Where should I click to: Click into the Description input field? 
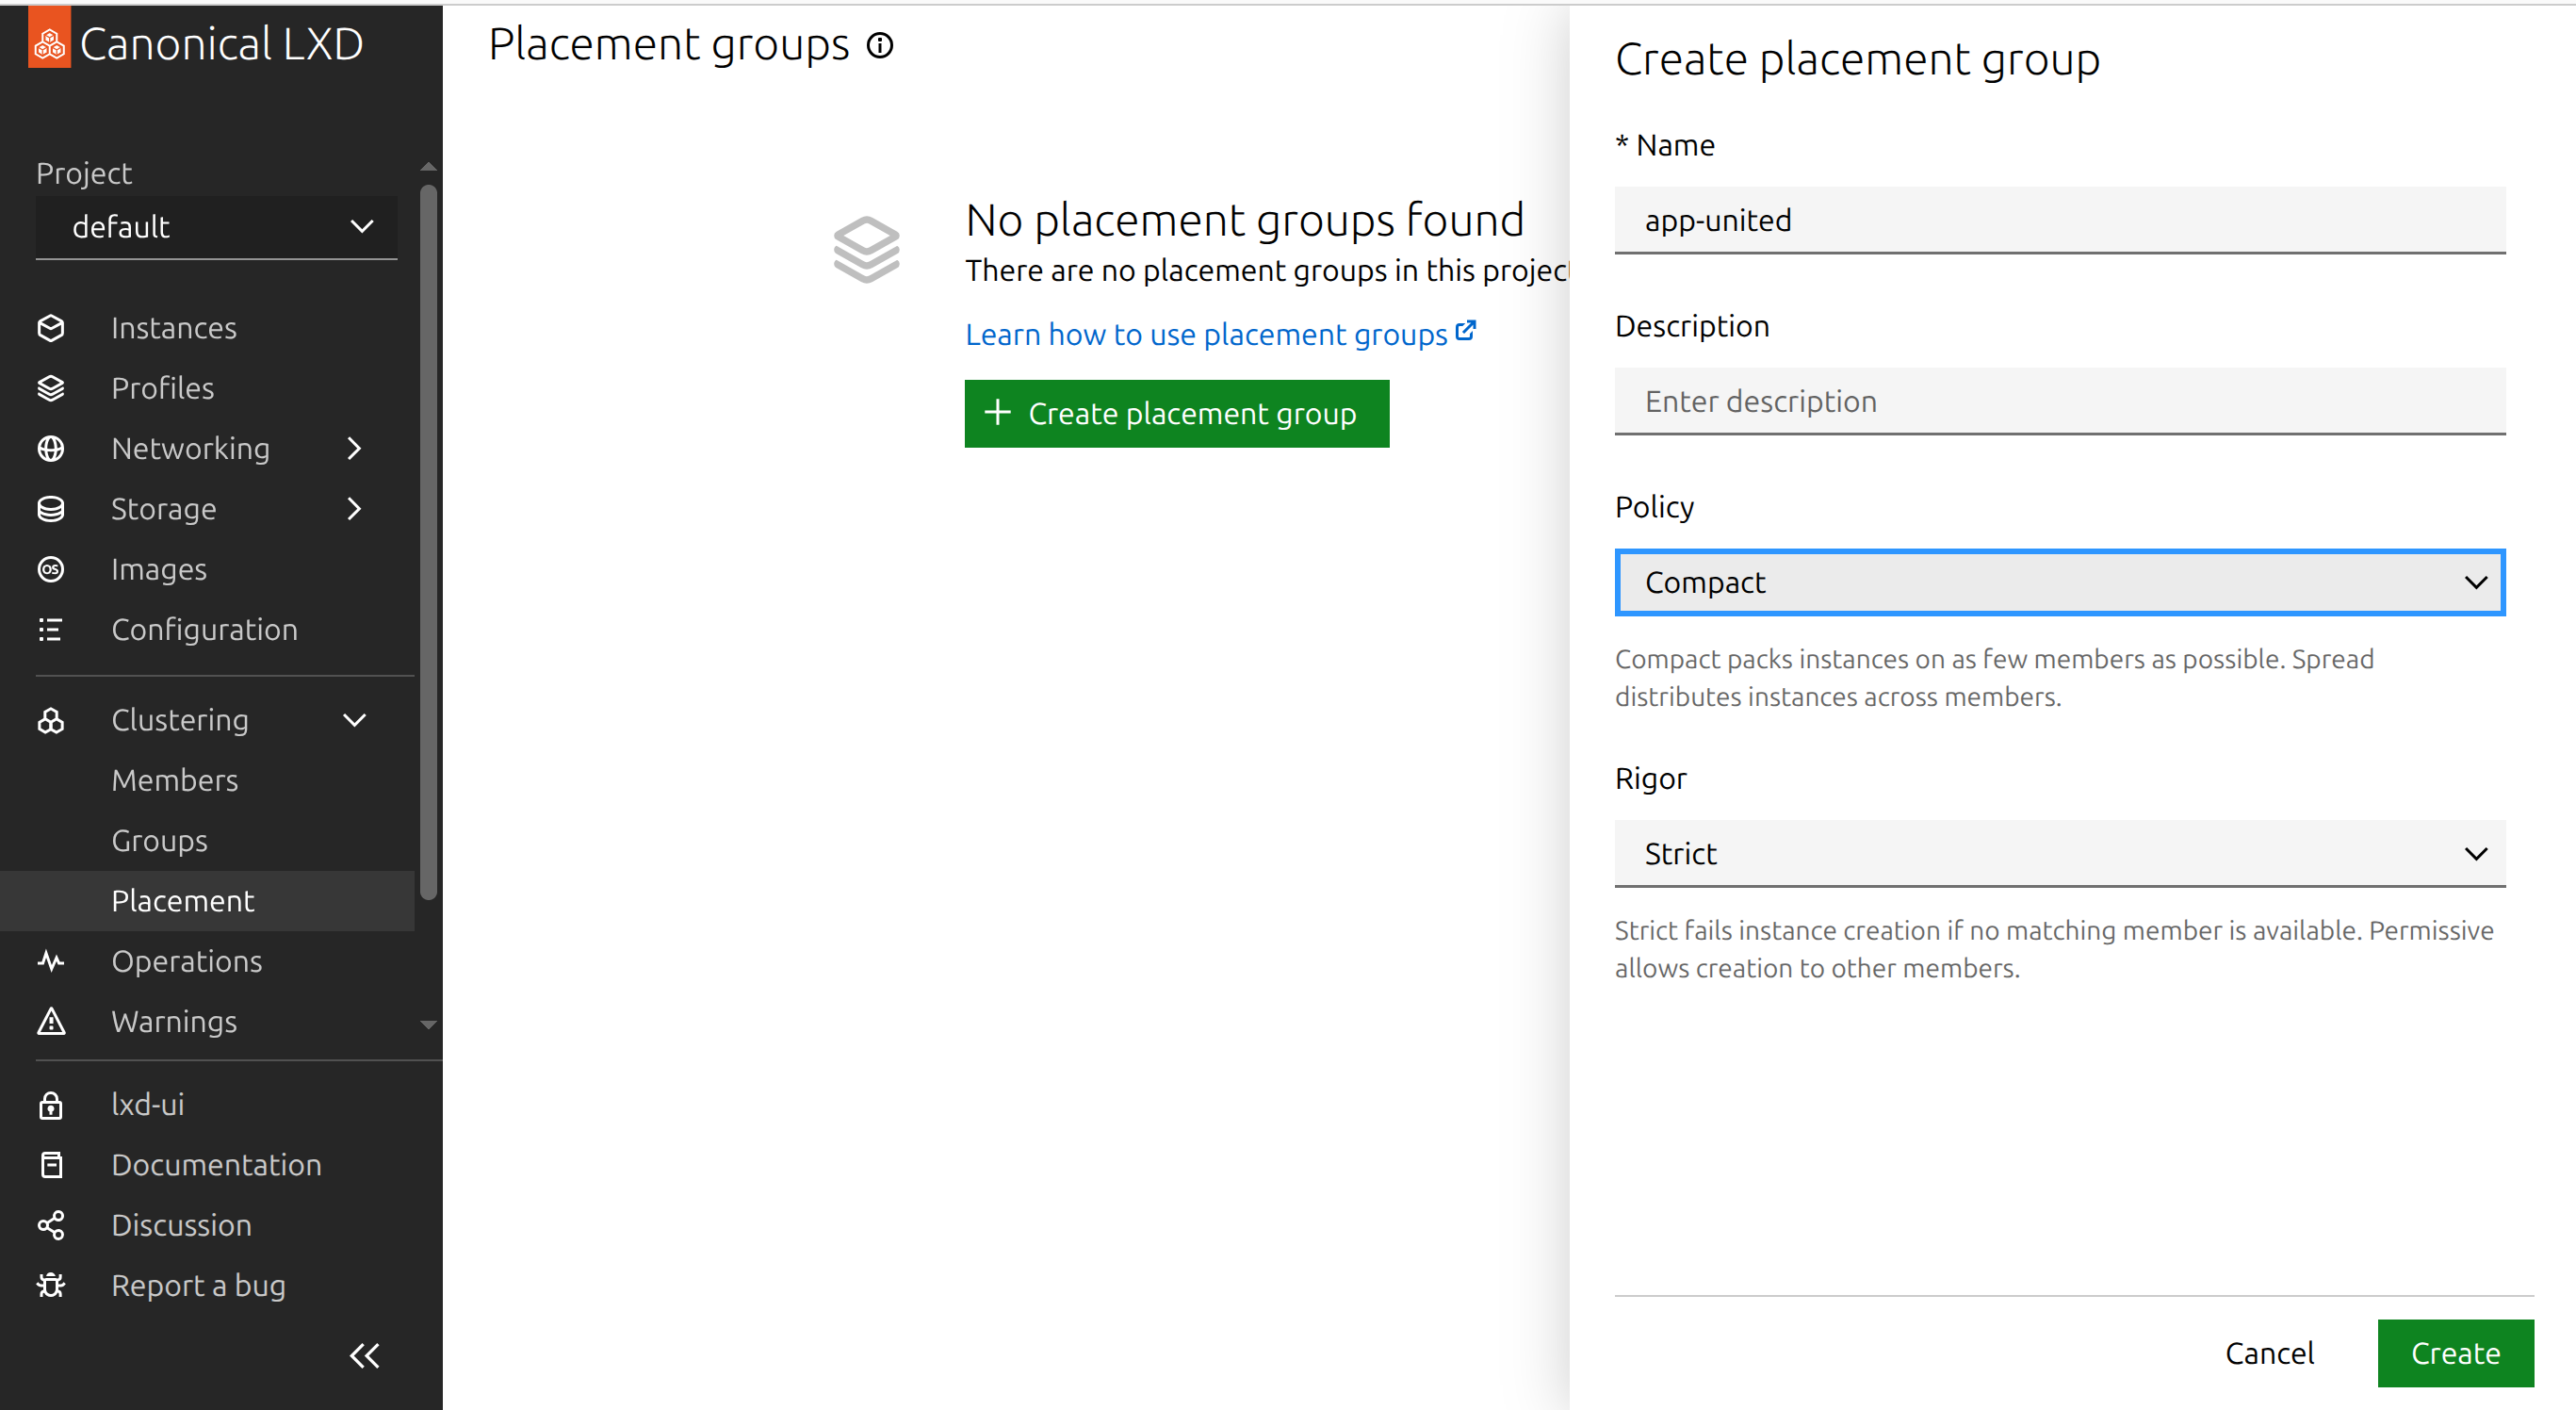point(2059,401)
